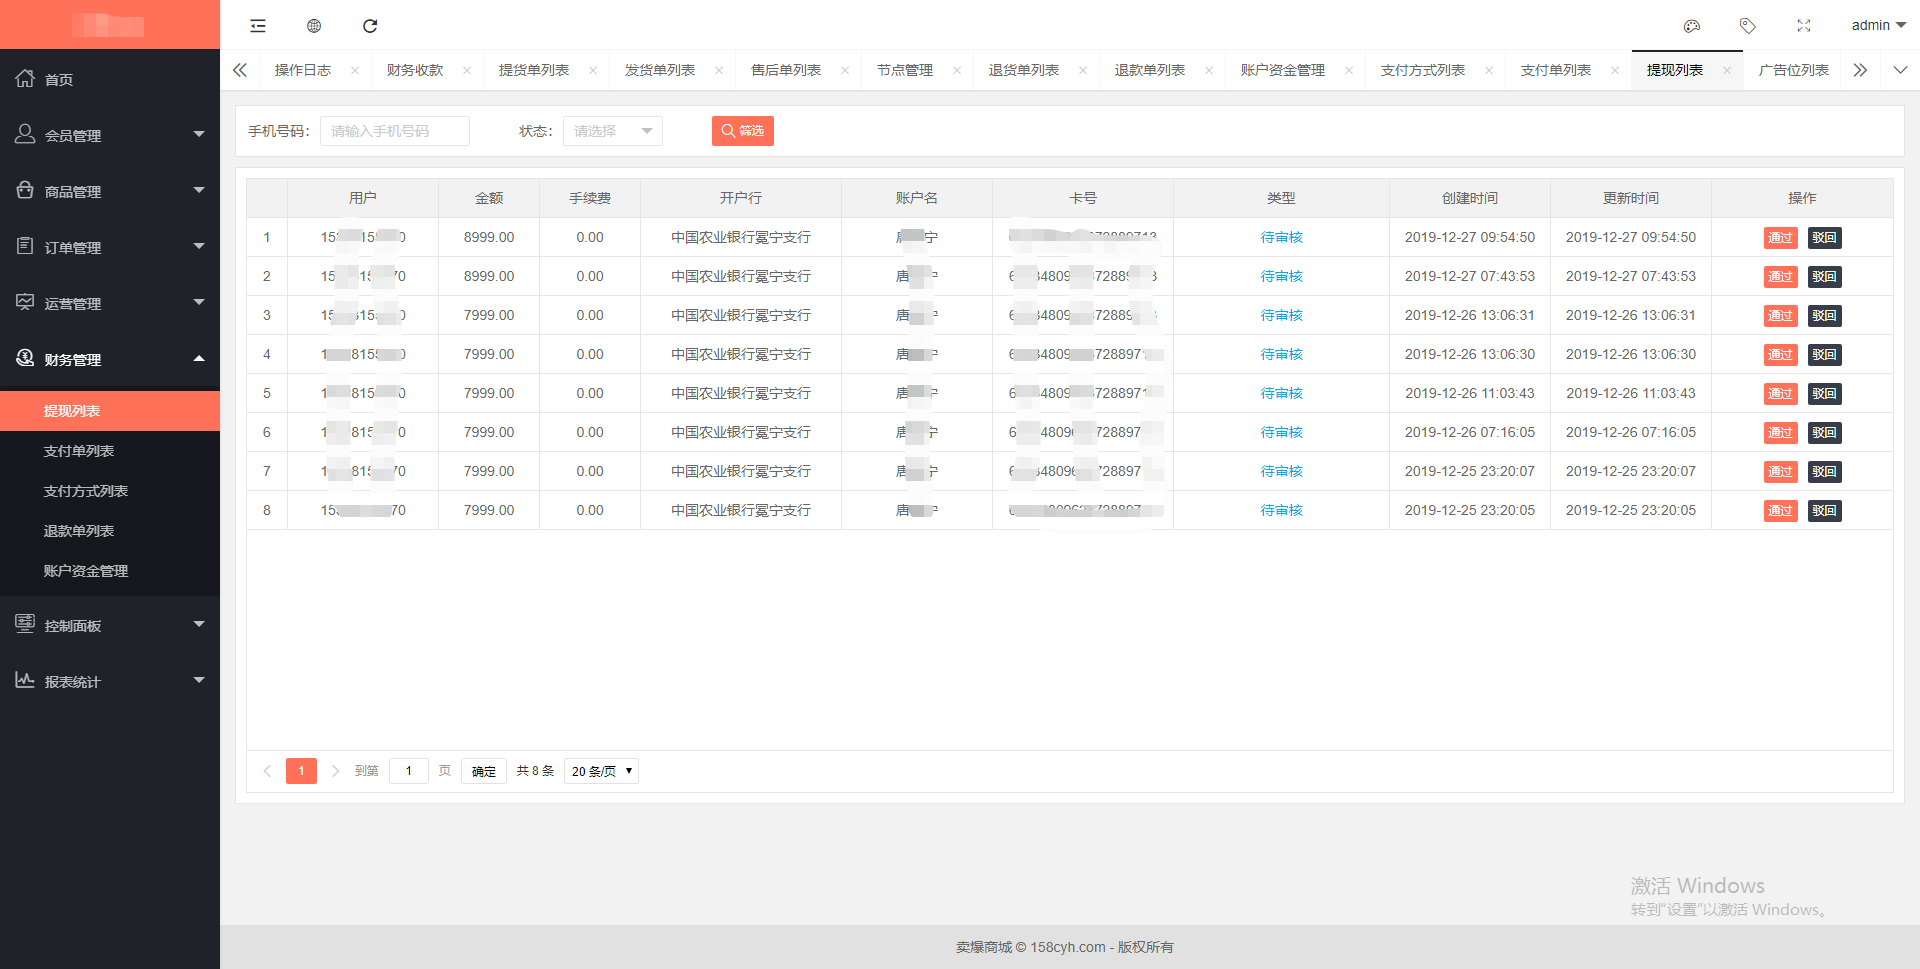Reject row 1 with 驳回 button
Screen dimensions: 1920x969
click(1825, 238)
